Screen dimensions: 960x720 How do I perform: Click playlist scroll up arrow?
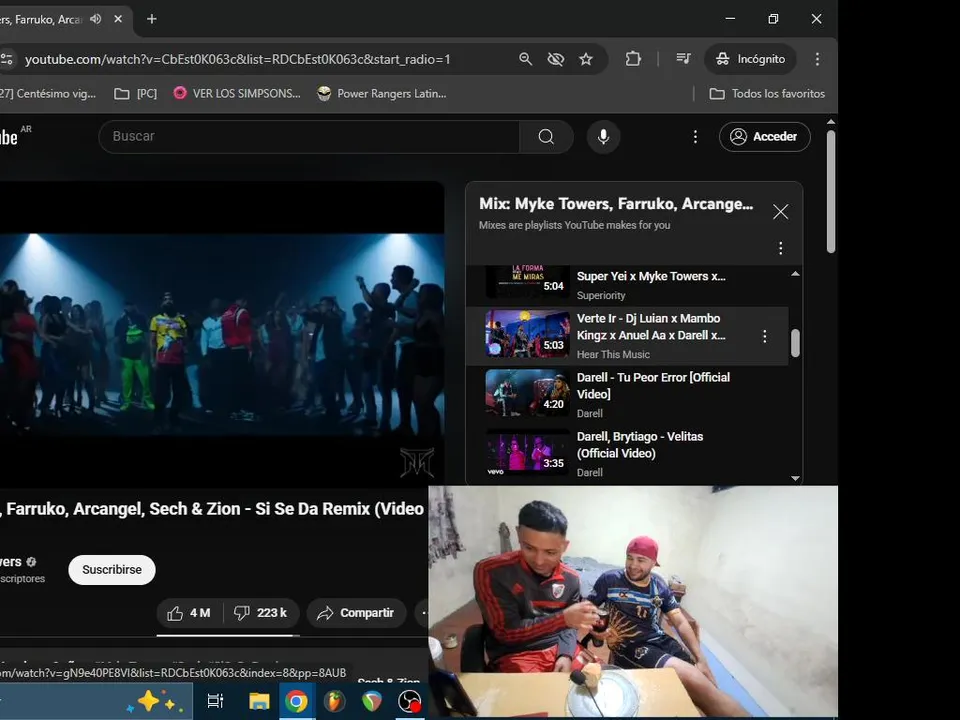[795, 274]
